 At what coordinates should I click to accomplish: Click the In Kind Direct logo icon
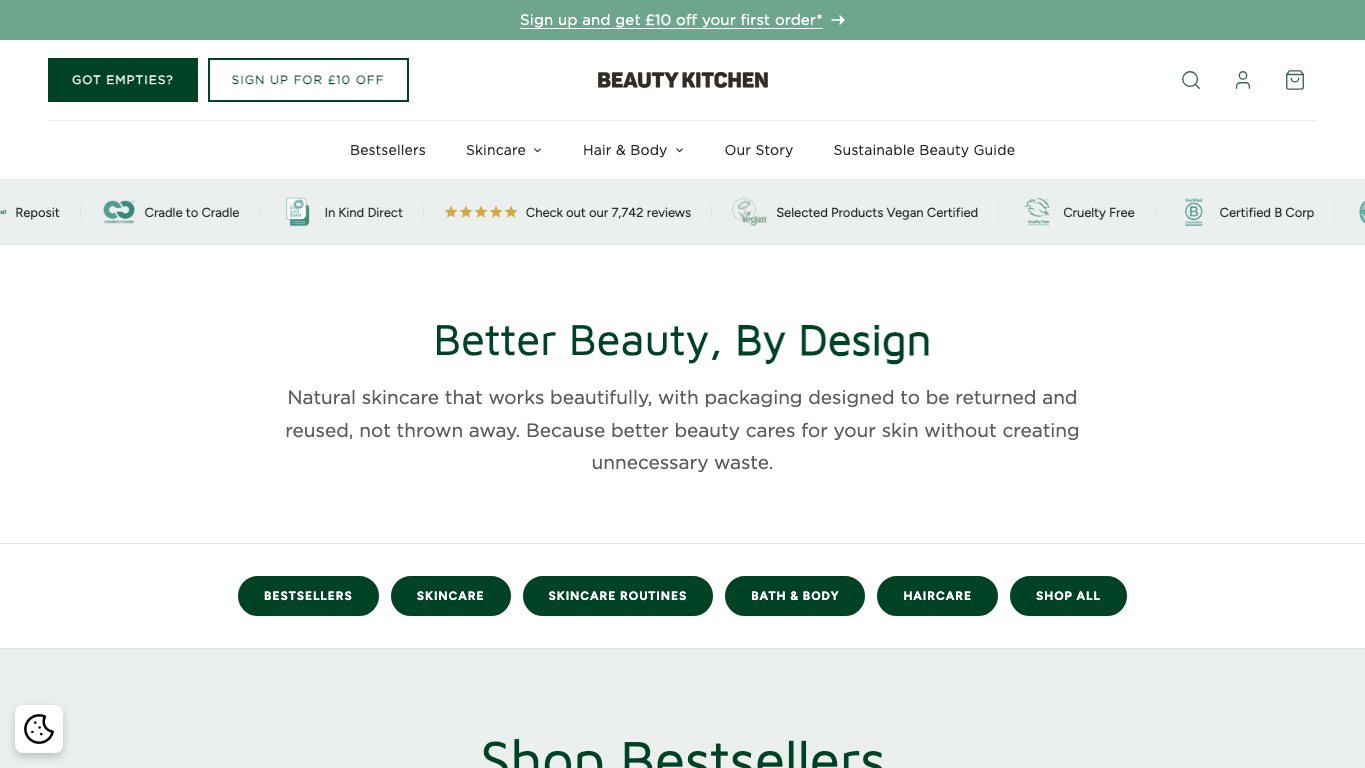pos(297,212)
